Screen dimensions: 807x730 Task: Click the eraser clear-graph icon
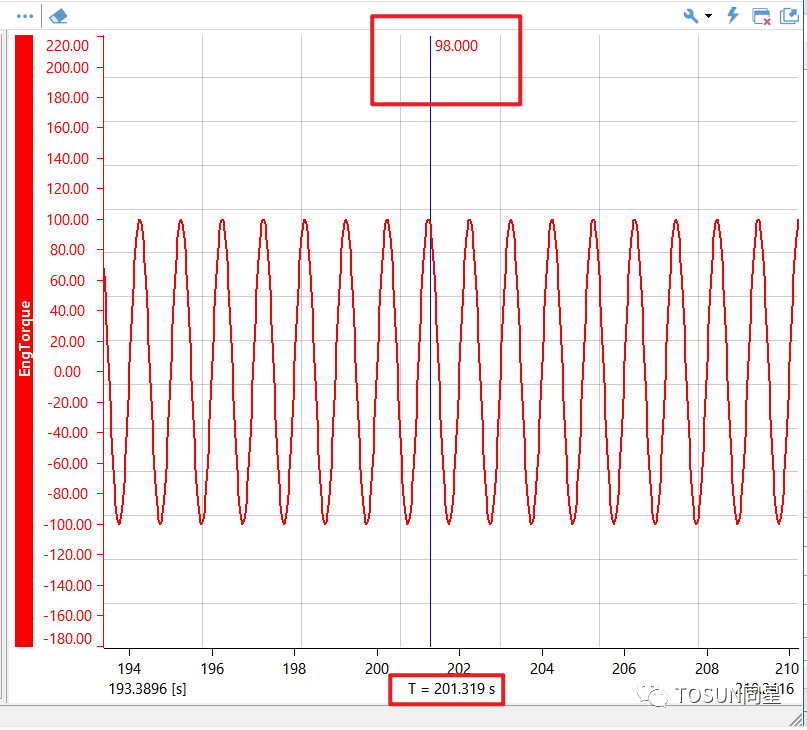click(58, 16)
